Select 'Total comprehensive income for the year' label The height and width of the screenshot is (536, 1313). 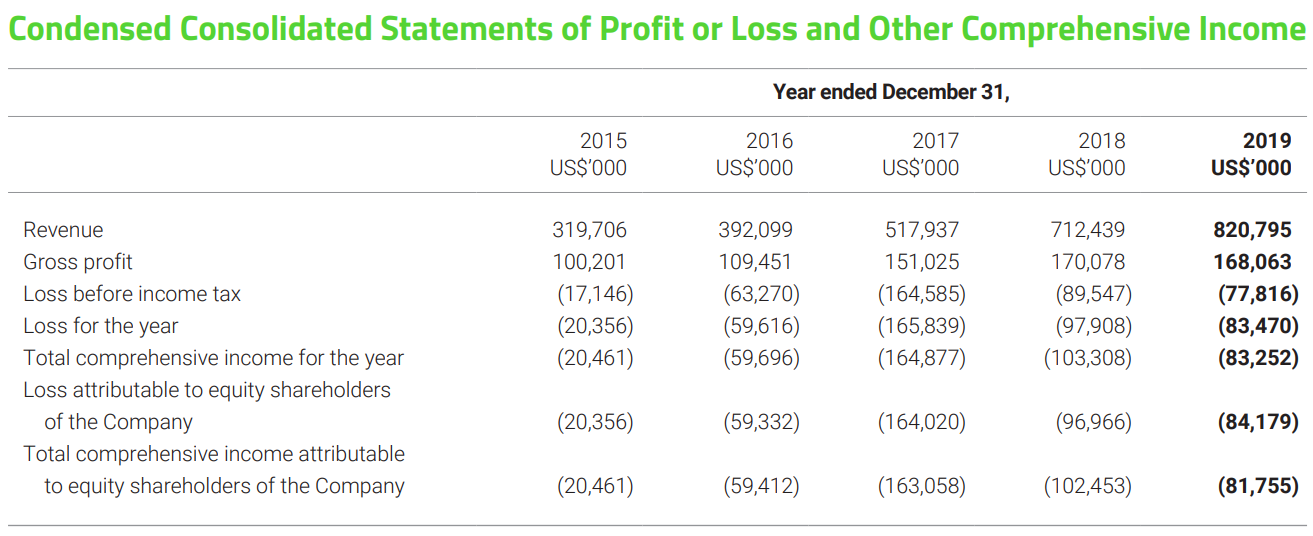(x=213, y=358)
